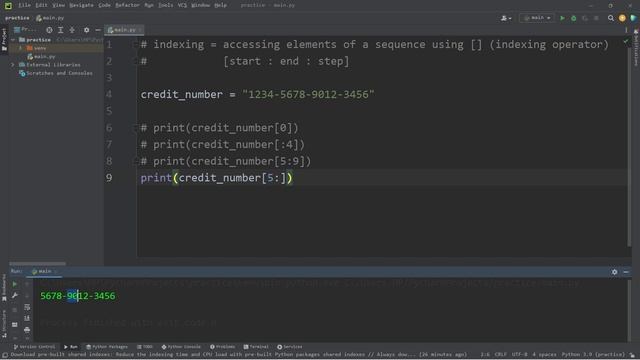The height and width of the screenshot is (360, 640).
Task: Click the inspections green checkmark widget
Action: 626,42
